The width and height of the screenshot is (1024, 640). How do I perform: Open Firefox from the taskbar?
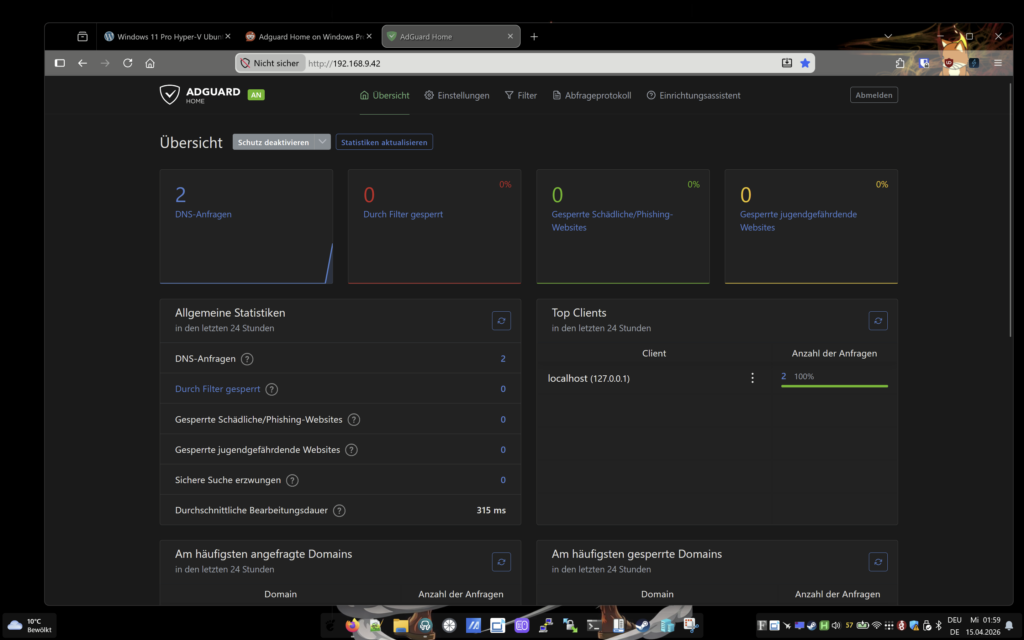click(x=352, y=626)
